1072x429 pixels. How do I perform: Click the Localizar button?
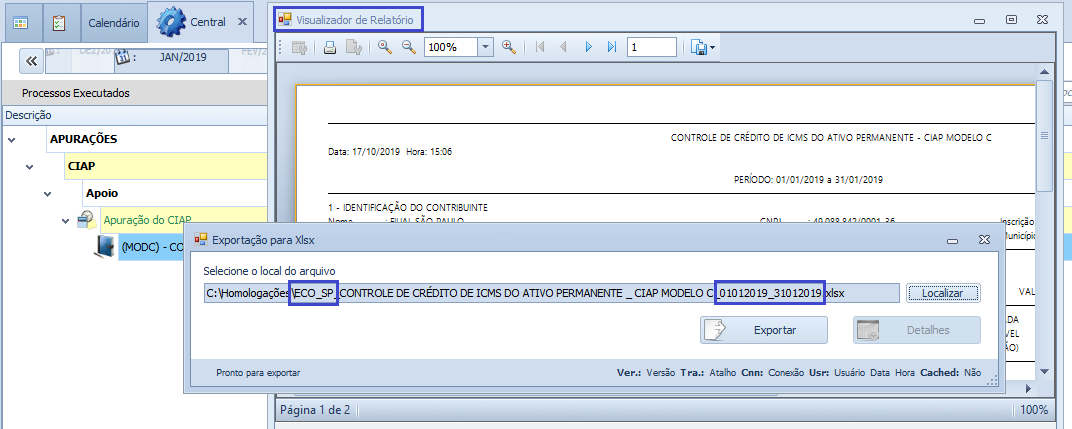(942, 293)
